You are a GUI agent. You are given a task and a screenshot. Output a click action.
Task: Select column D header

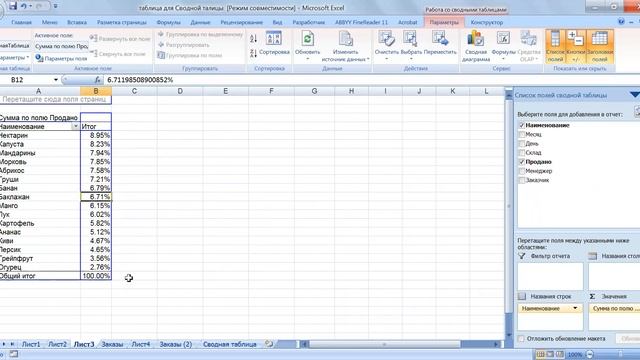click(180, 91)
